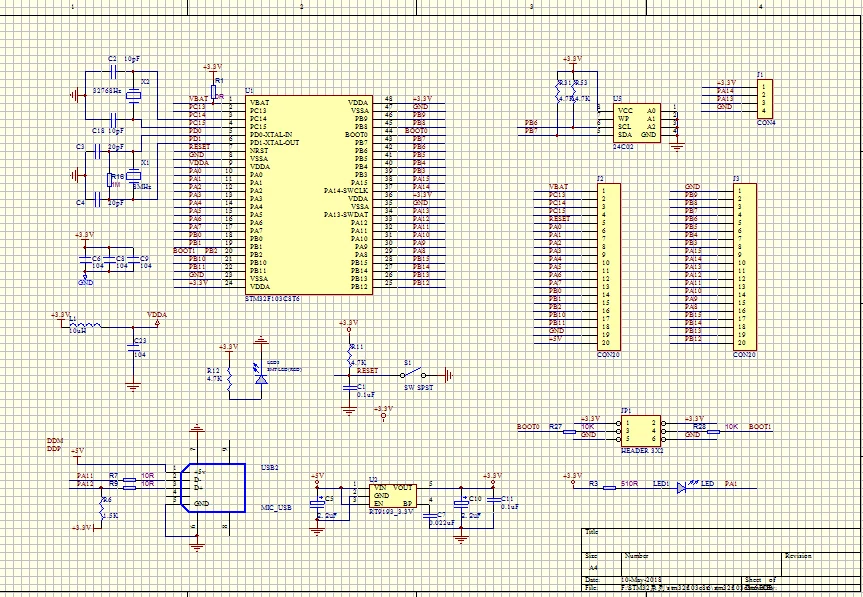Click the C9 104 decoupling capacitor

point(133,260)
